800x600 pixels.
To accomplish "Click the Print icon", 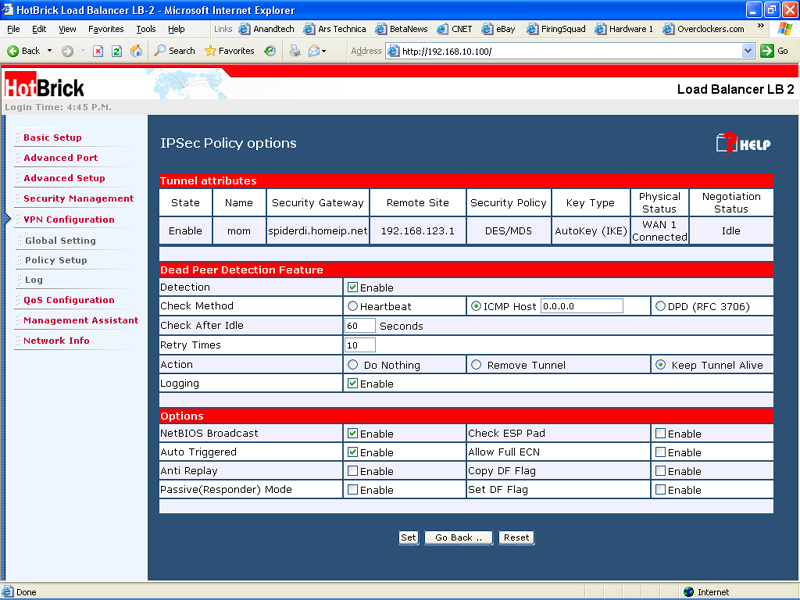I will coord(295,51).
